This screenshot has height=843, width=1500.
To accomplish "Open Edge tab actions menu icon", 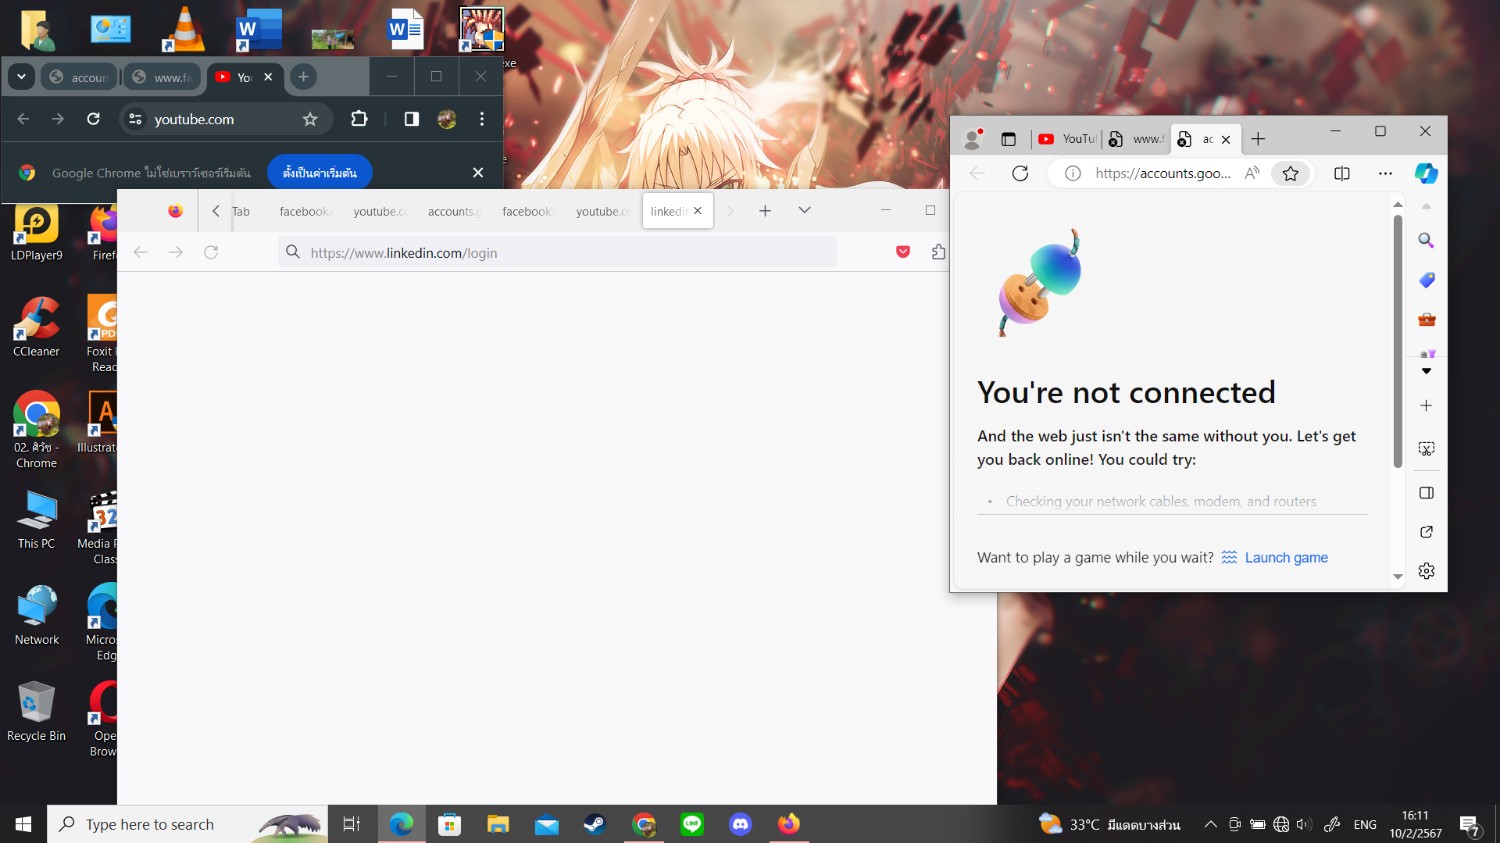I will [1008, 139].
